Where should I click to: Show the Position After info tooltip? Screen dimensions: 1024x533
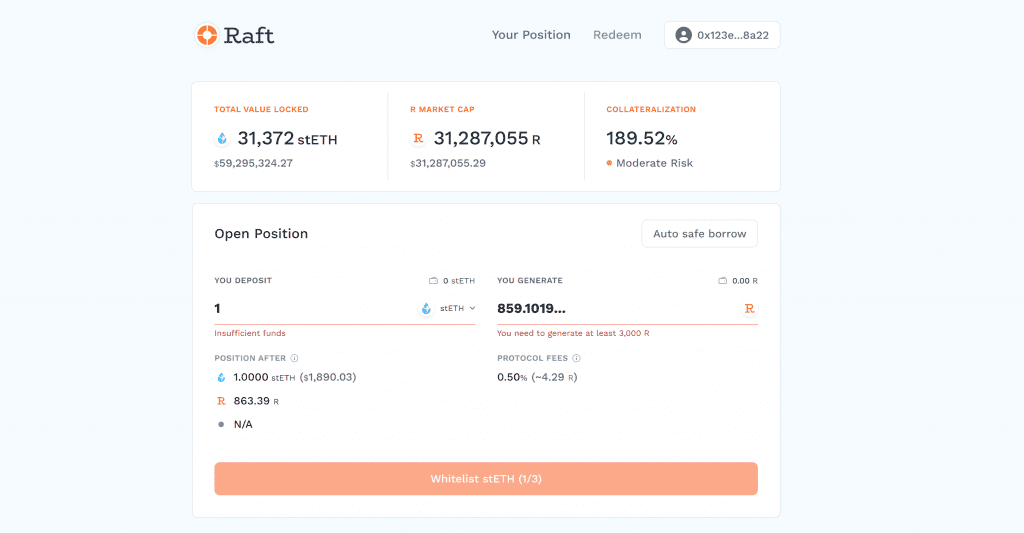295,358
